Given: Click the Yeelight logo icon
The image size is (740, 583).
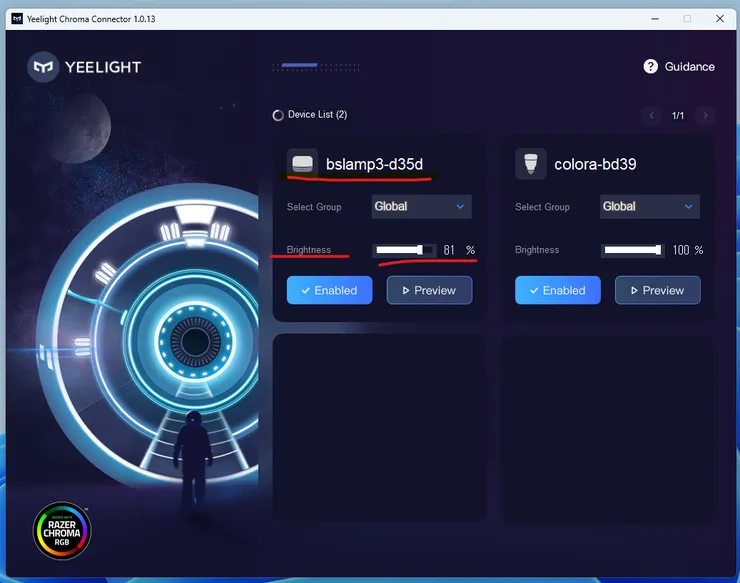Looking at the screenshot, I should (x=43, y=67).
